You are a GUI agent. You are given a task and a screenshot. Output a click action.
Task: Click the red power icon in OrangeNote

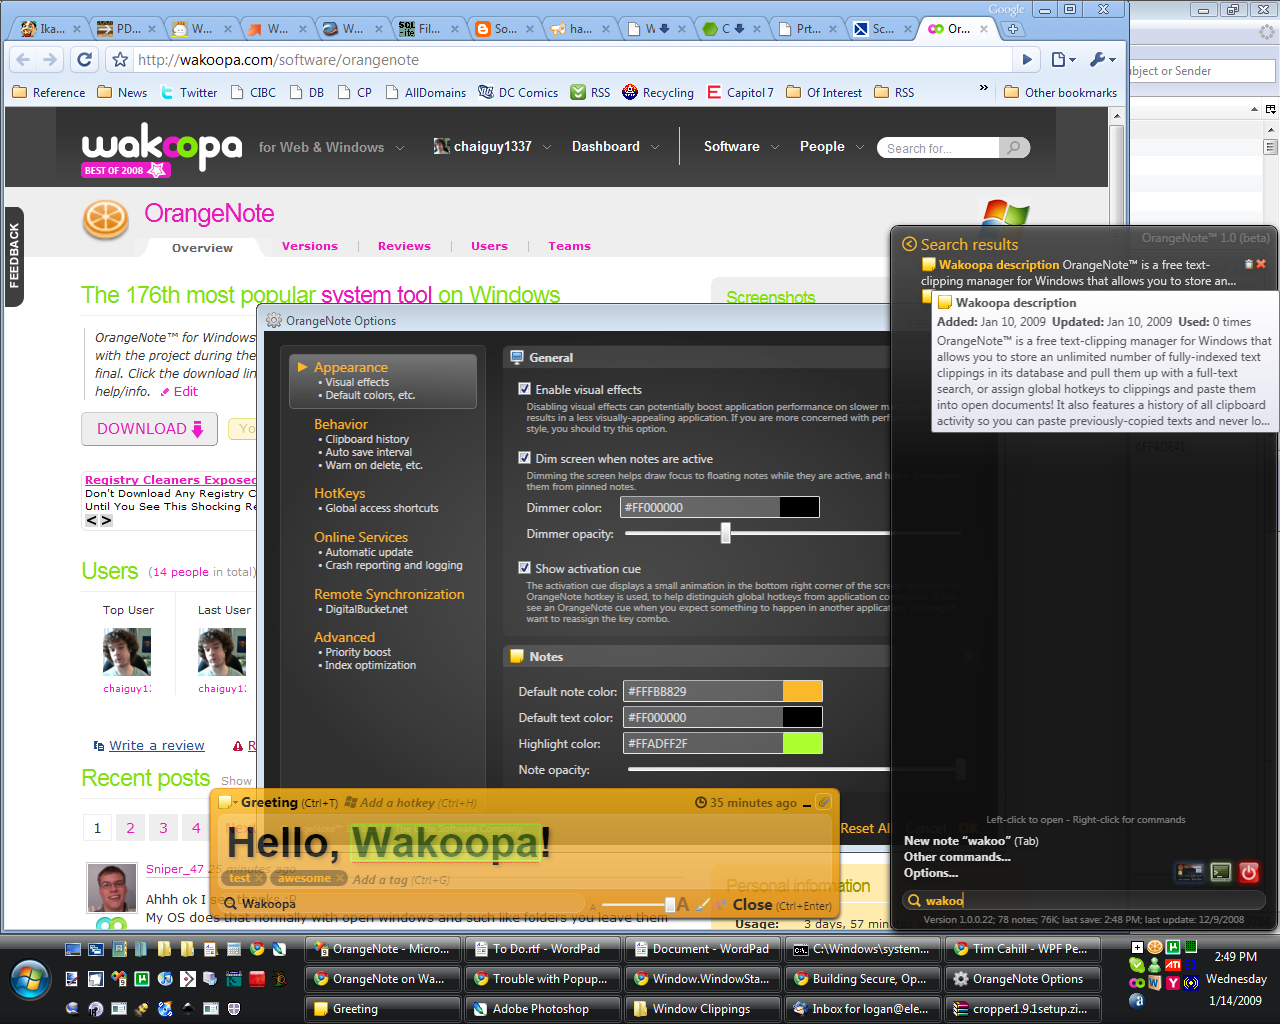click(1249, 872)
